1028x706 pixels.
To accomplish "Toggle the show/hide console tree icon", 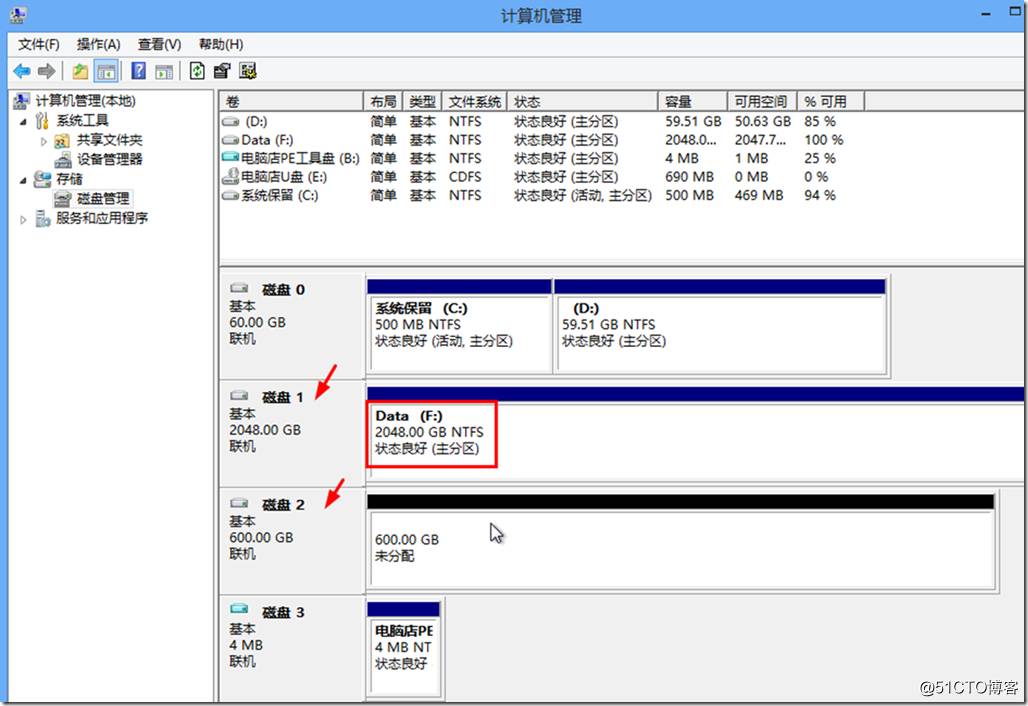I will tap(106, 71).
